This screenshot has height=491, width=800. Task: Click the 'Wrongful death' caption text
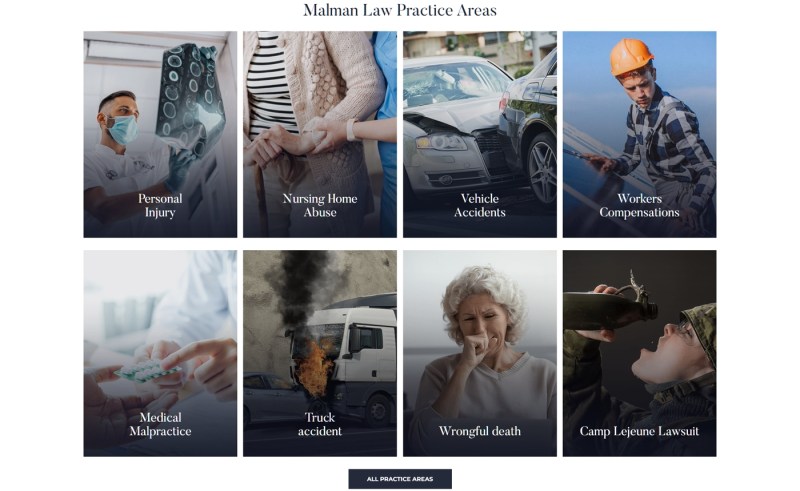480,431
